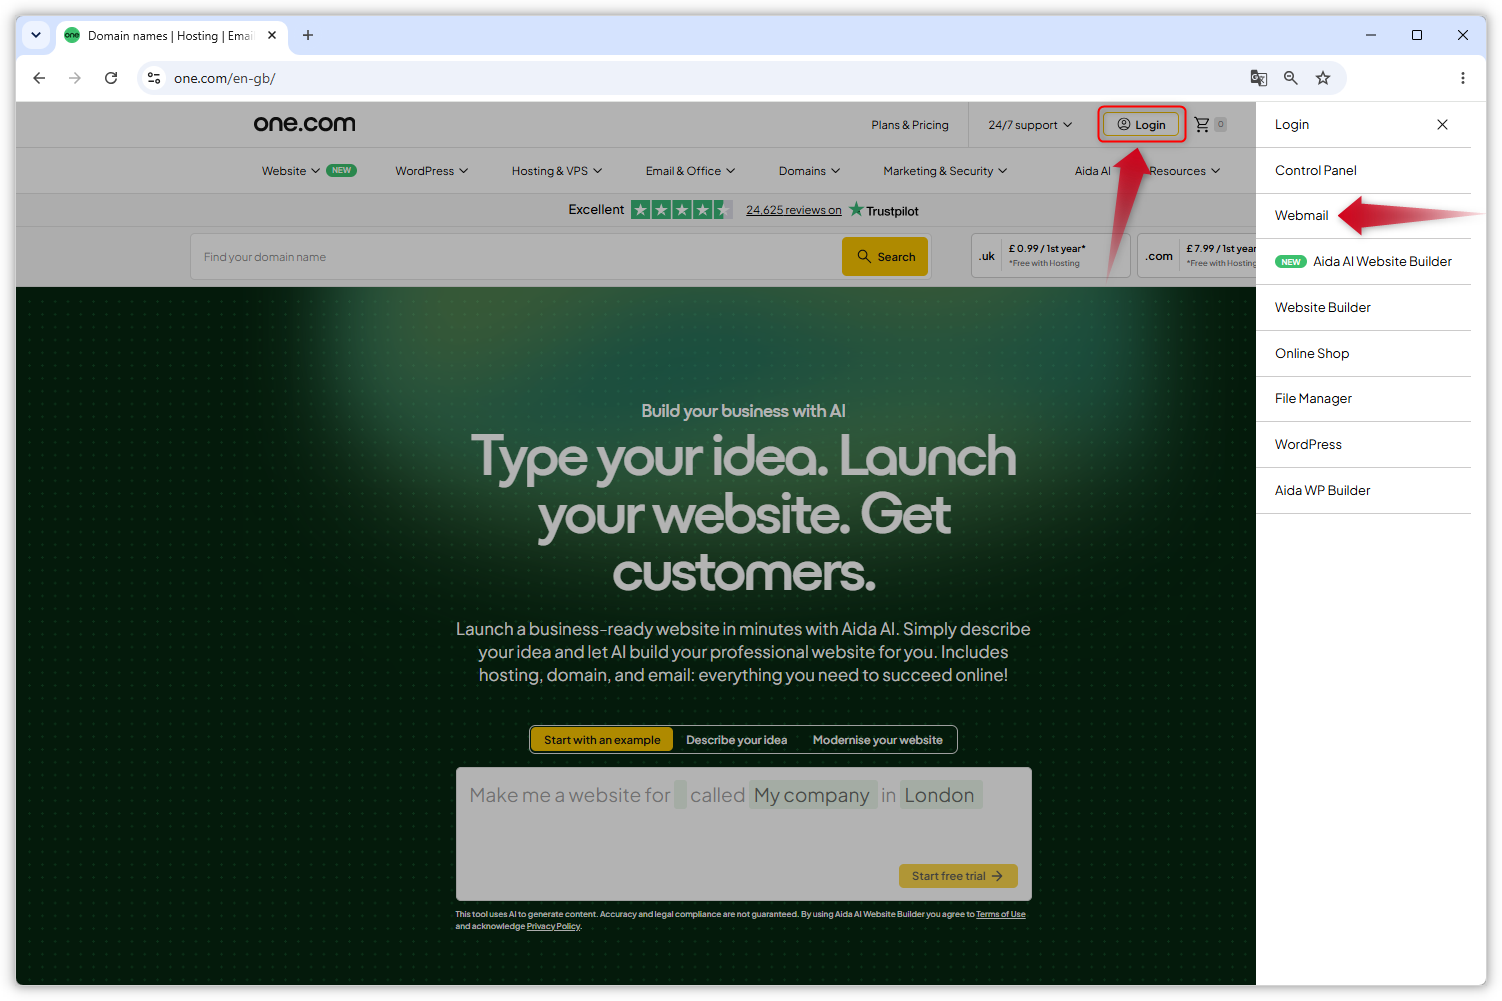Select Modernise your website tab

click(878, 740)
